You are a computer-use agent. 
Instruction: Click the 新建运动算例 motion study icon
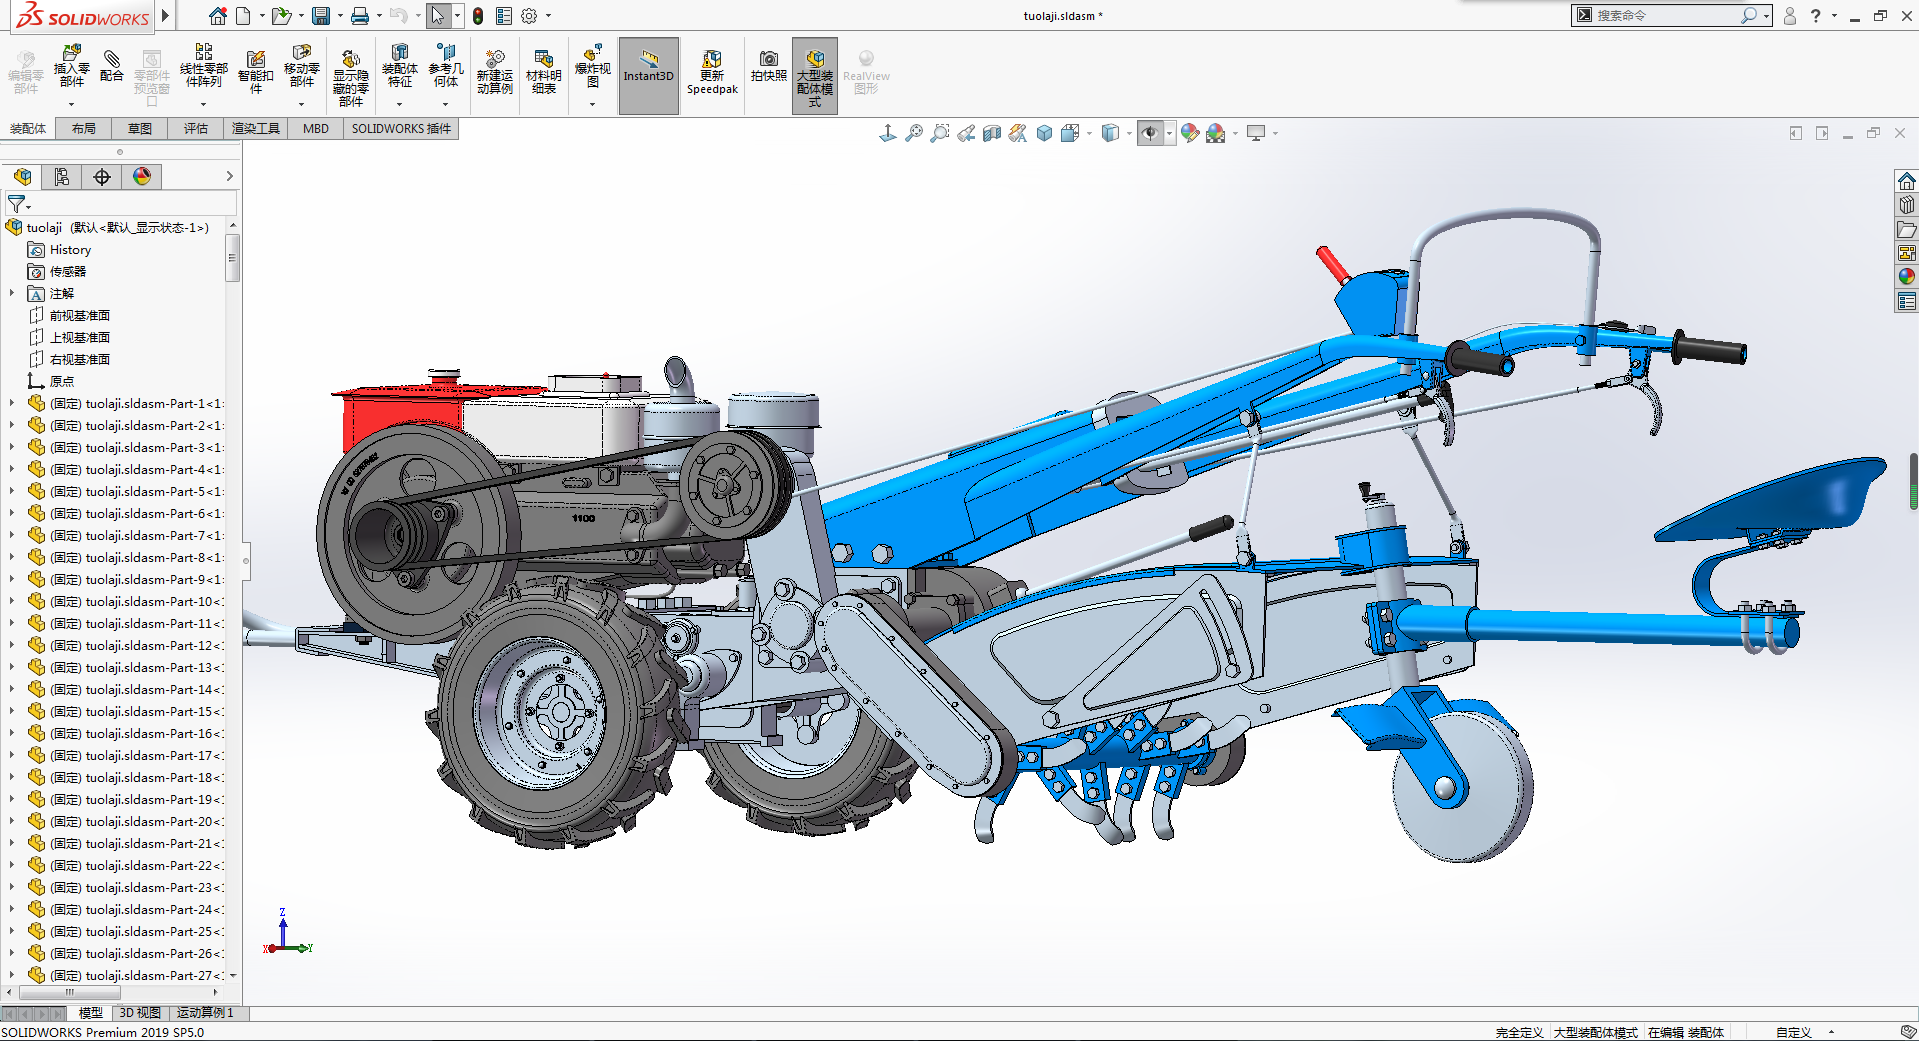494,72
